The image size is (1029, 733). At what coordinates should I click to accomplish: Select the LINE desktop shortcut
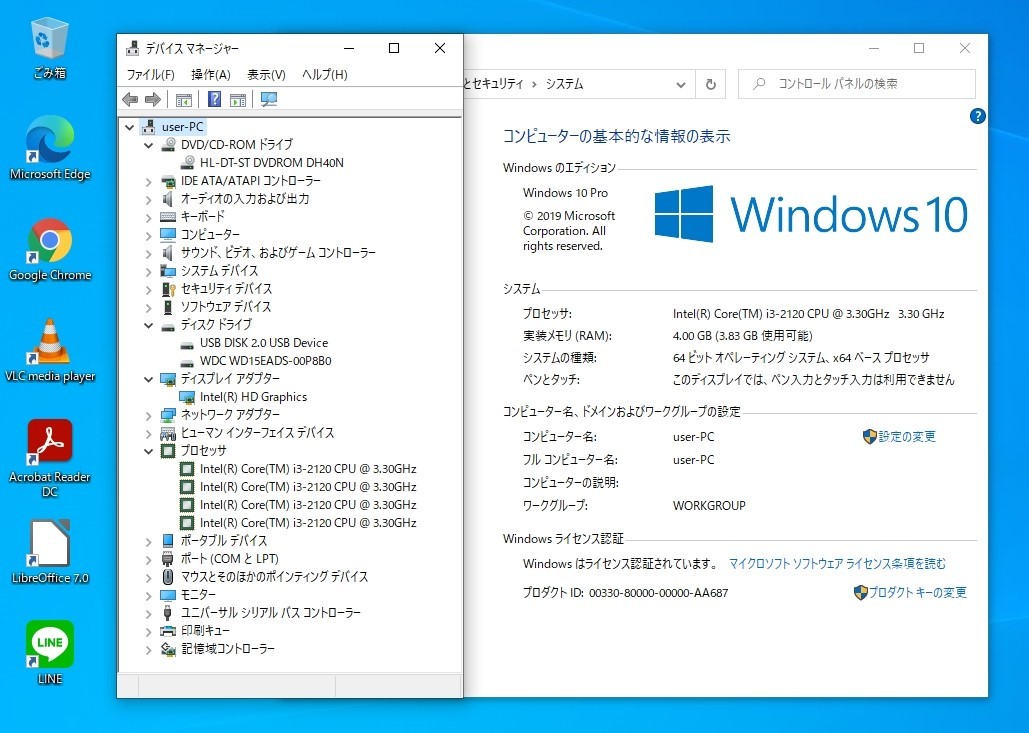(x=50, y=653)
